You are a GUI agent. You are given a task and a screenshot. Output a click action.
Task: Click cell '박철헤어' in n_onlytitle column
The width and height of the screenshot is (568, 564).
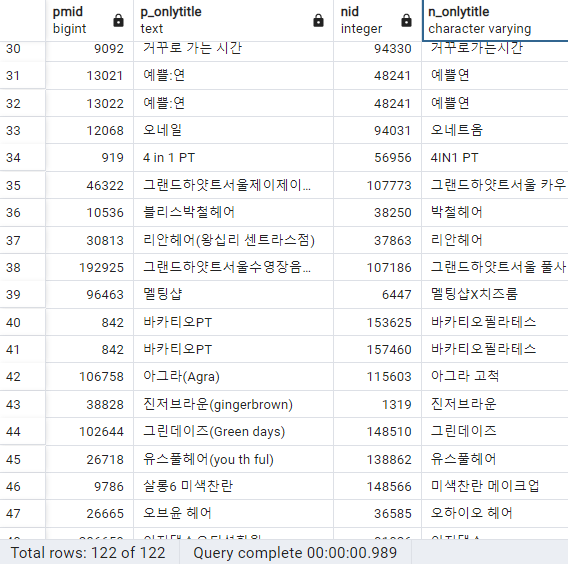coord(495,213)
